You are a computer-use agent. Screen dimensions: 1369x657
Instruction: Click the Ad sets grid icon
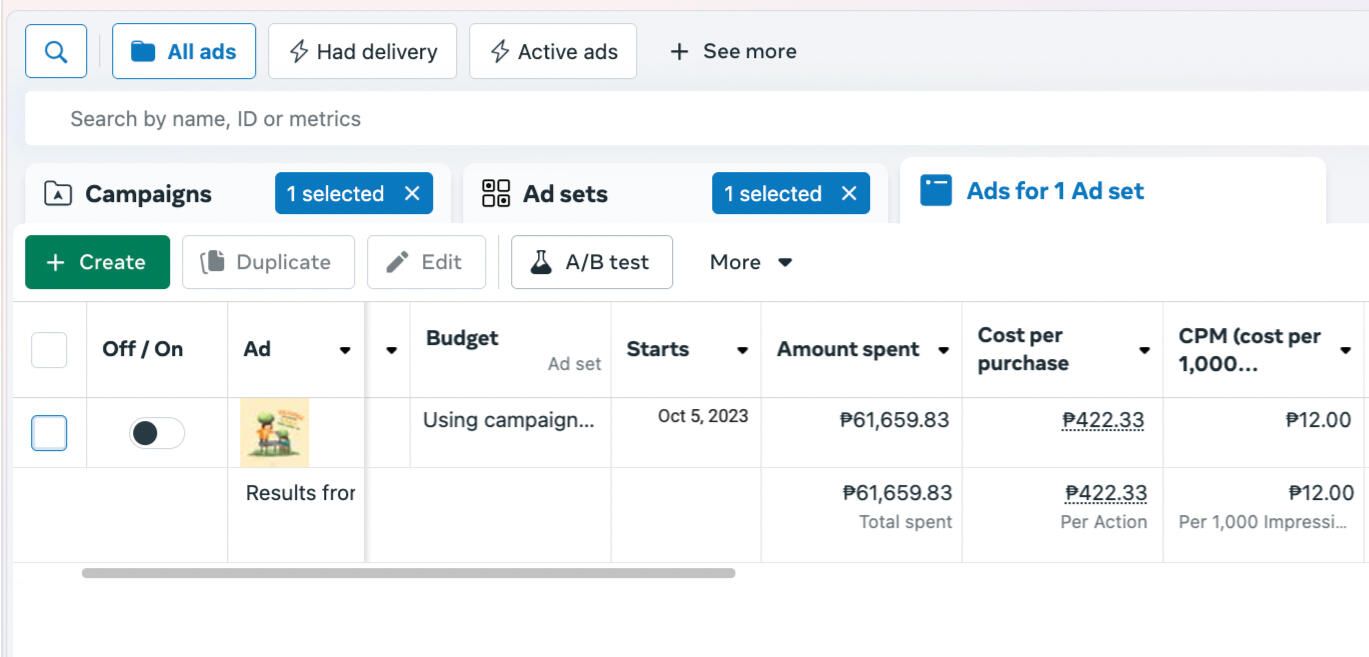496,193
